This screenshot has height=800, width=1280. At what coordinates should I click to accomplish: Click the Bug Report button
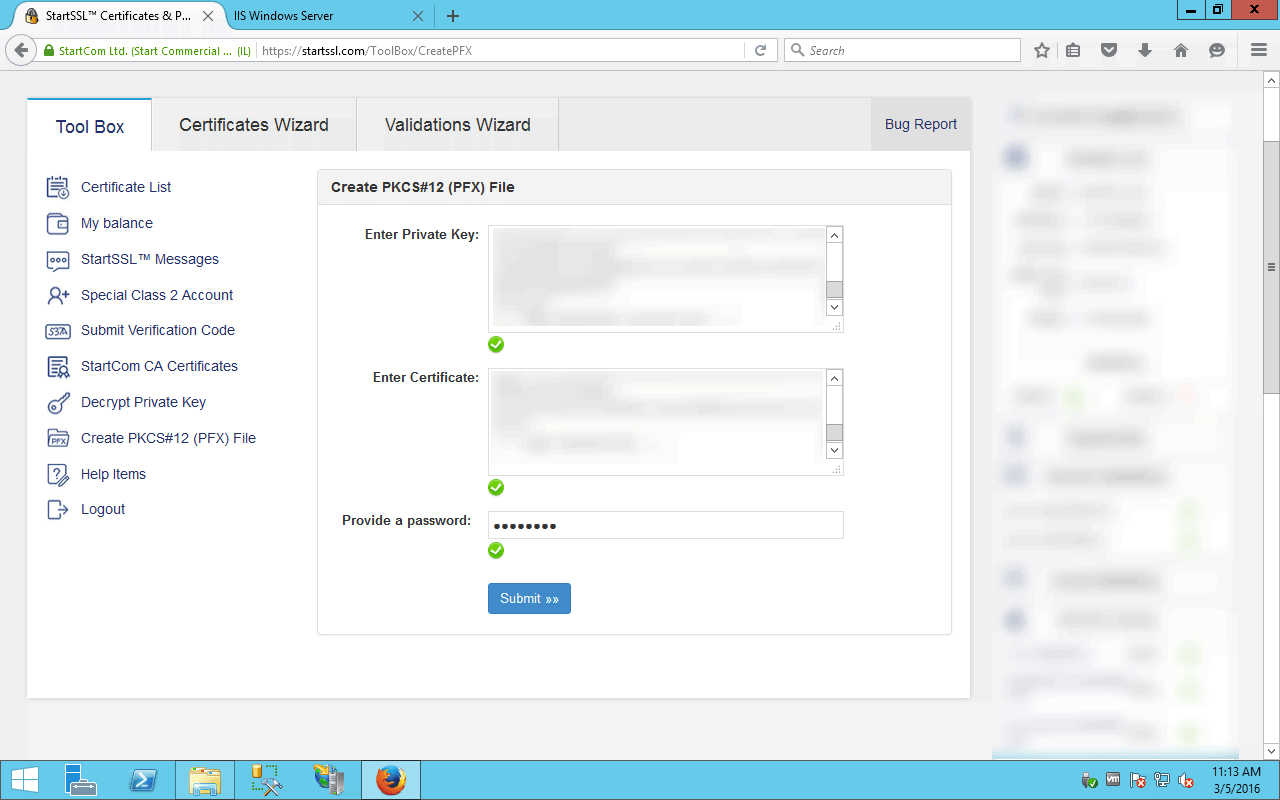pos(921,124)
